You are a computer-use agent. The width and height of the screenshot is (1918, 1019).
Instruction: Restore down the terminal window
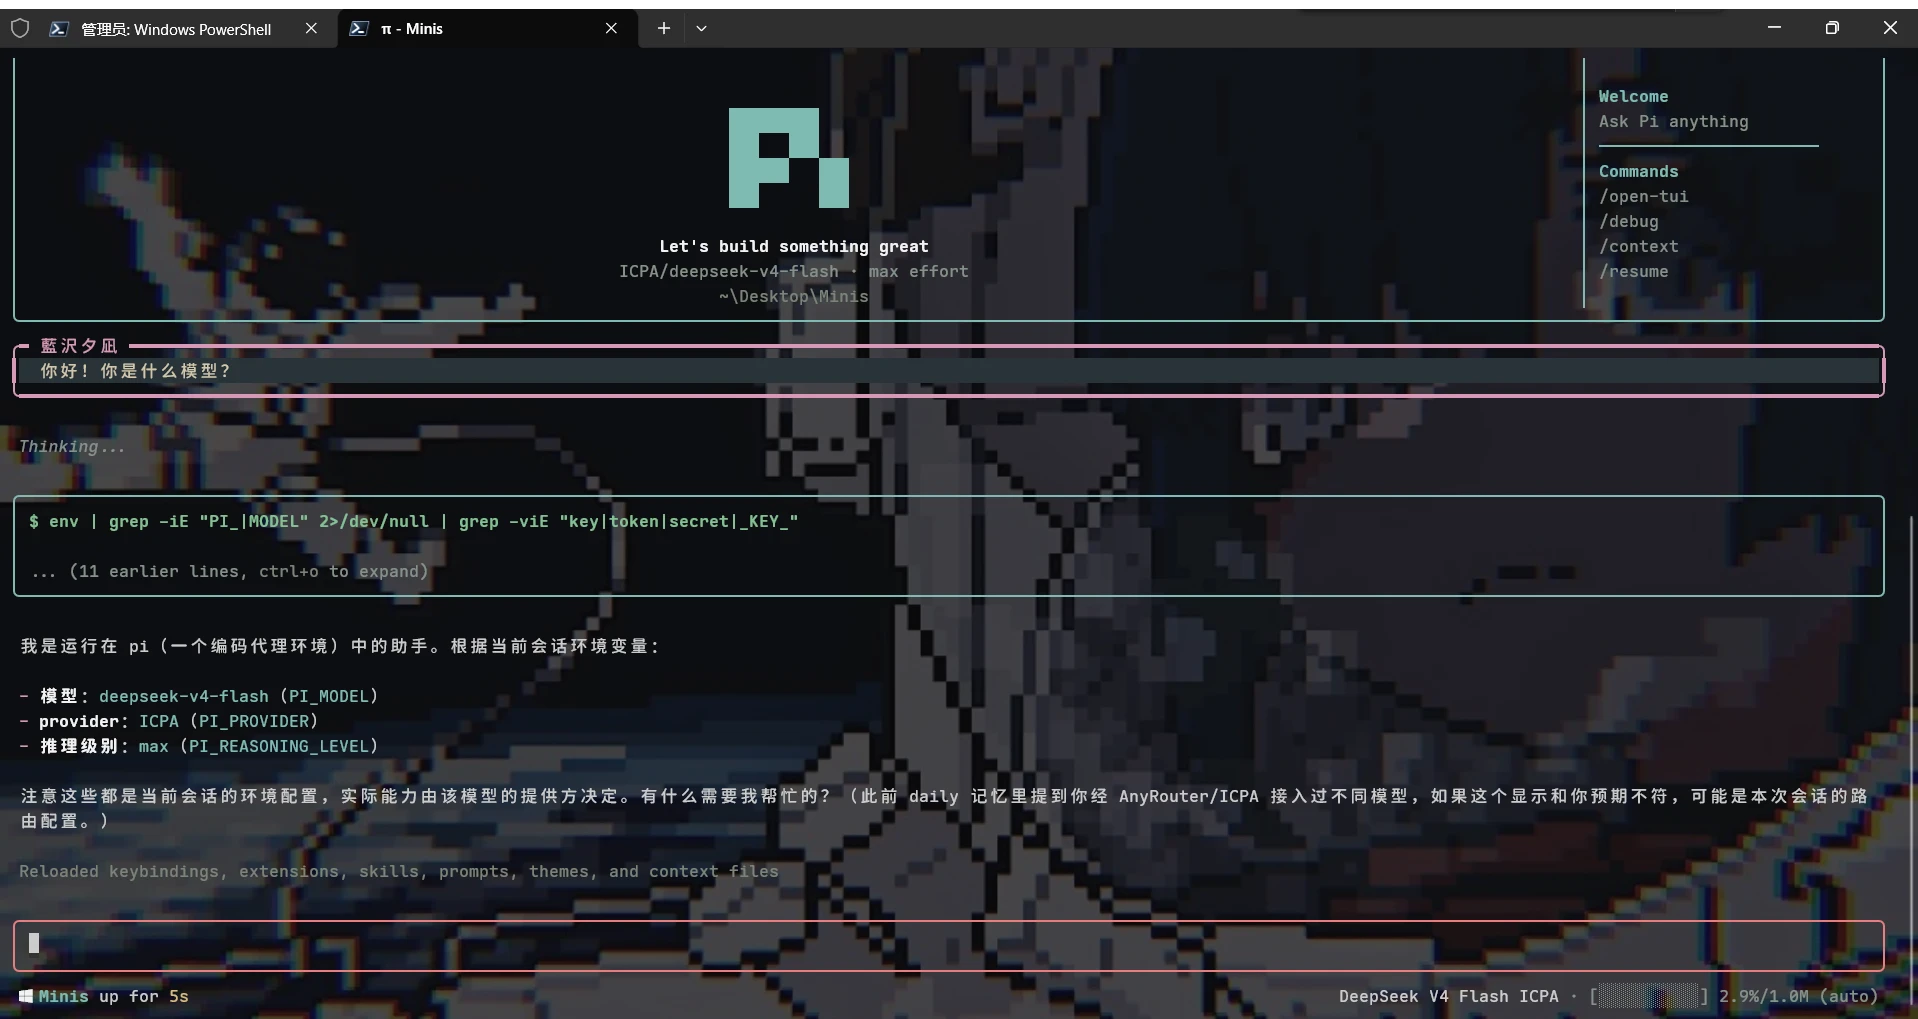click(x=1832, y=28)
